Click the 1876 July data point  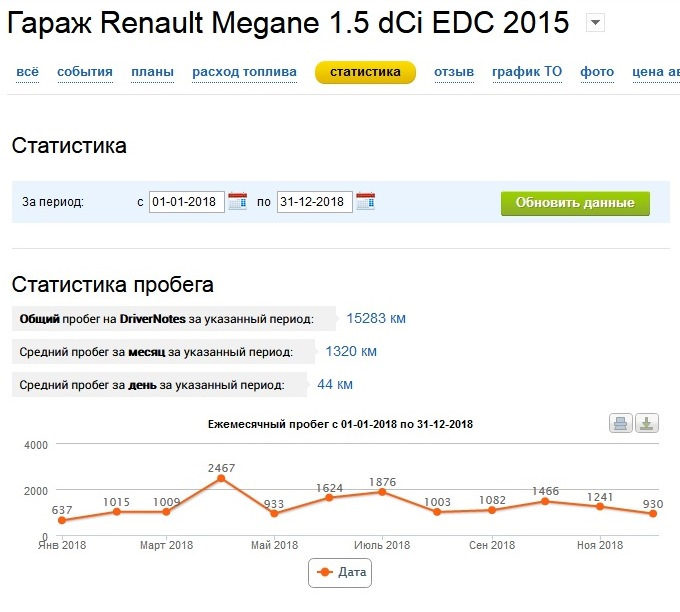[x=382, y=491]
